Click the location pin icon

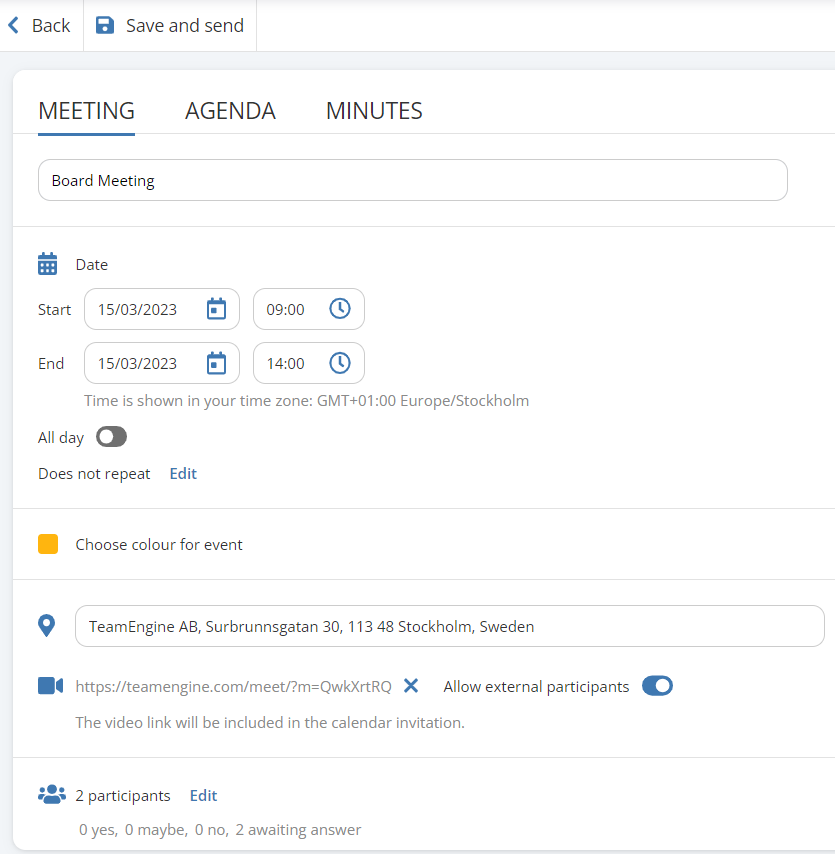click(x=47, y=626)
